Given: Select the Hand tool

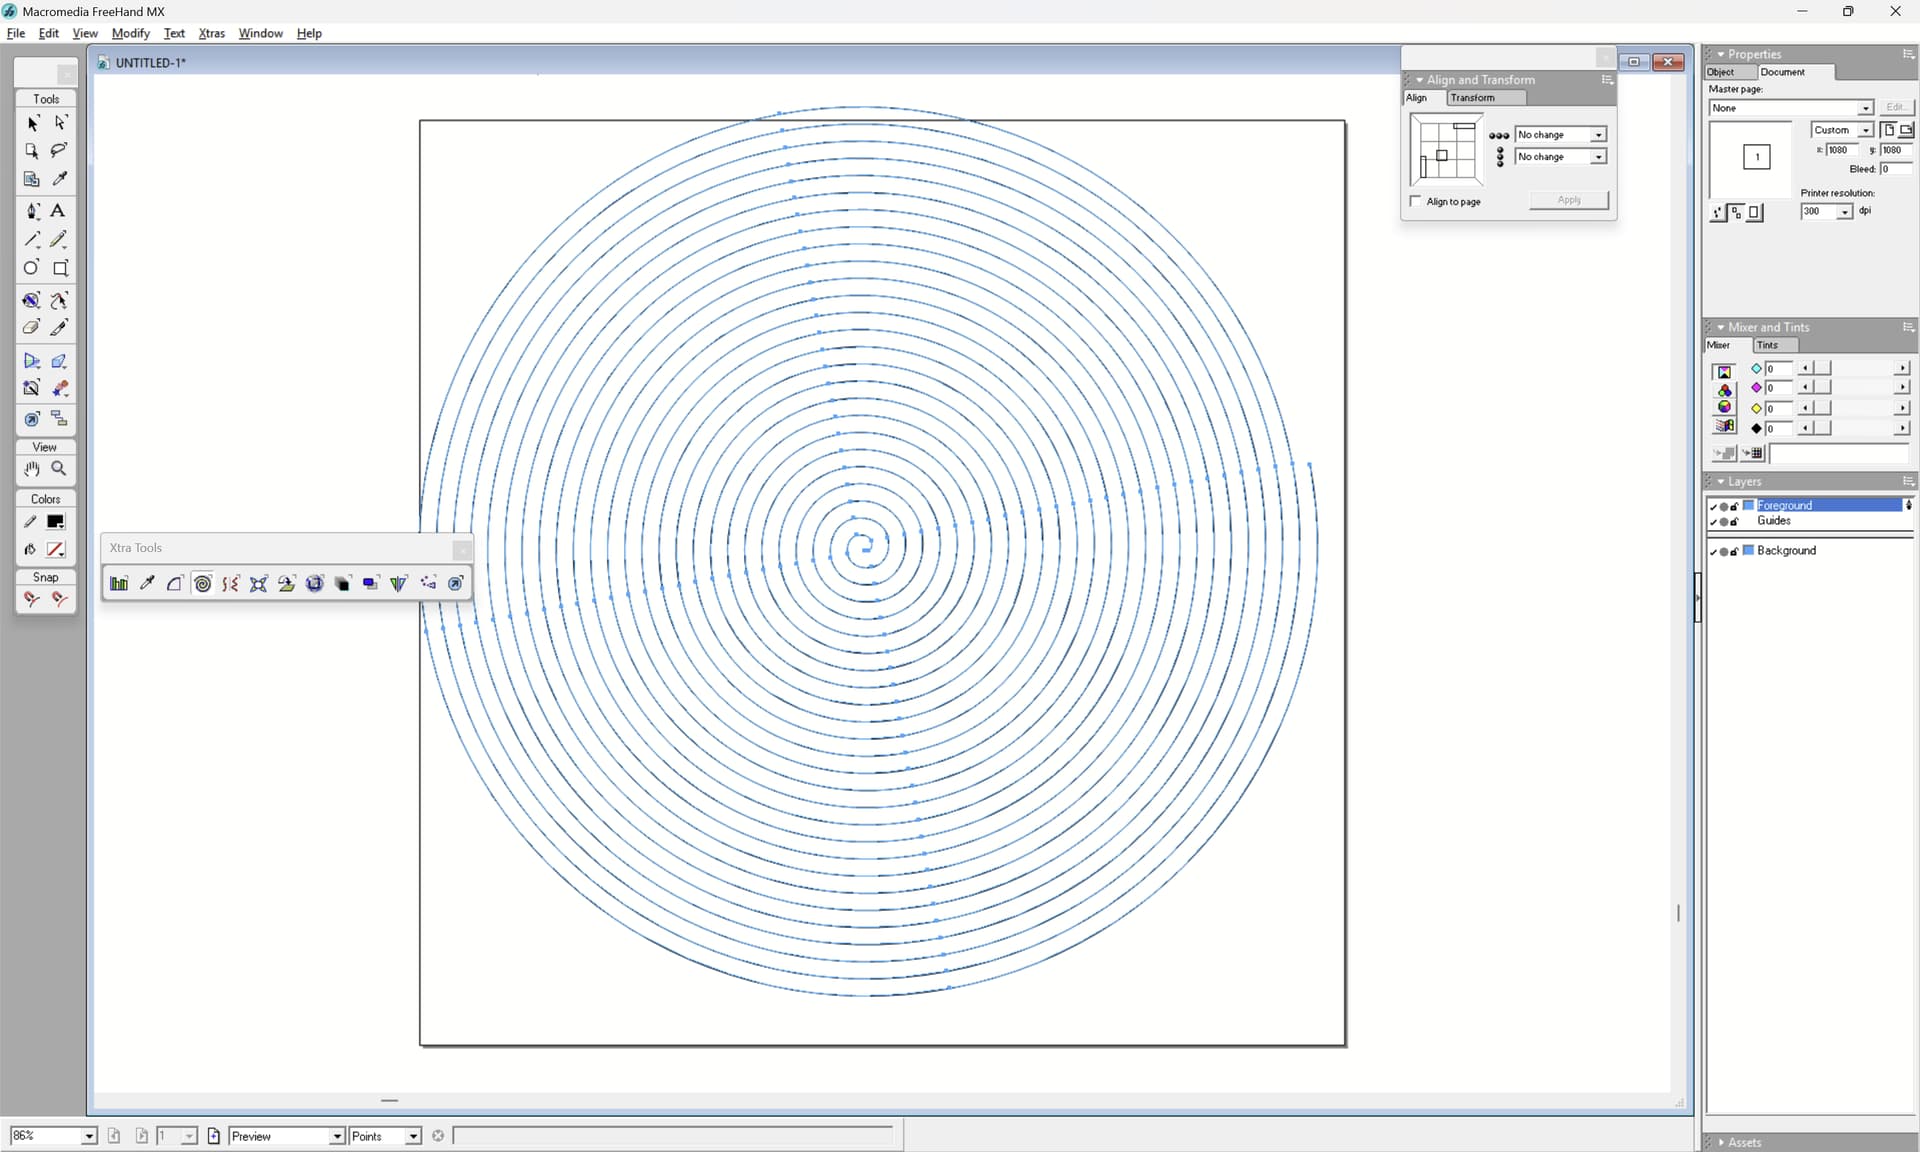Looking at the screenshot, I should pyautogui.click(x=32, y=469).
